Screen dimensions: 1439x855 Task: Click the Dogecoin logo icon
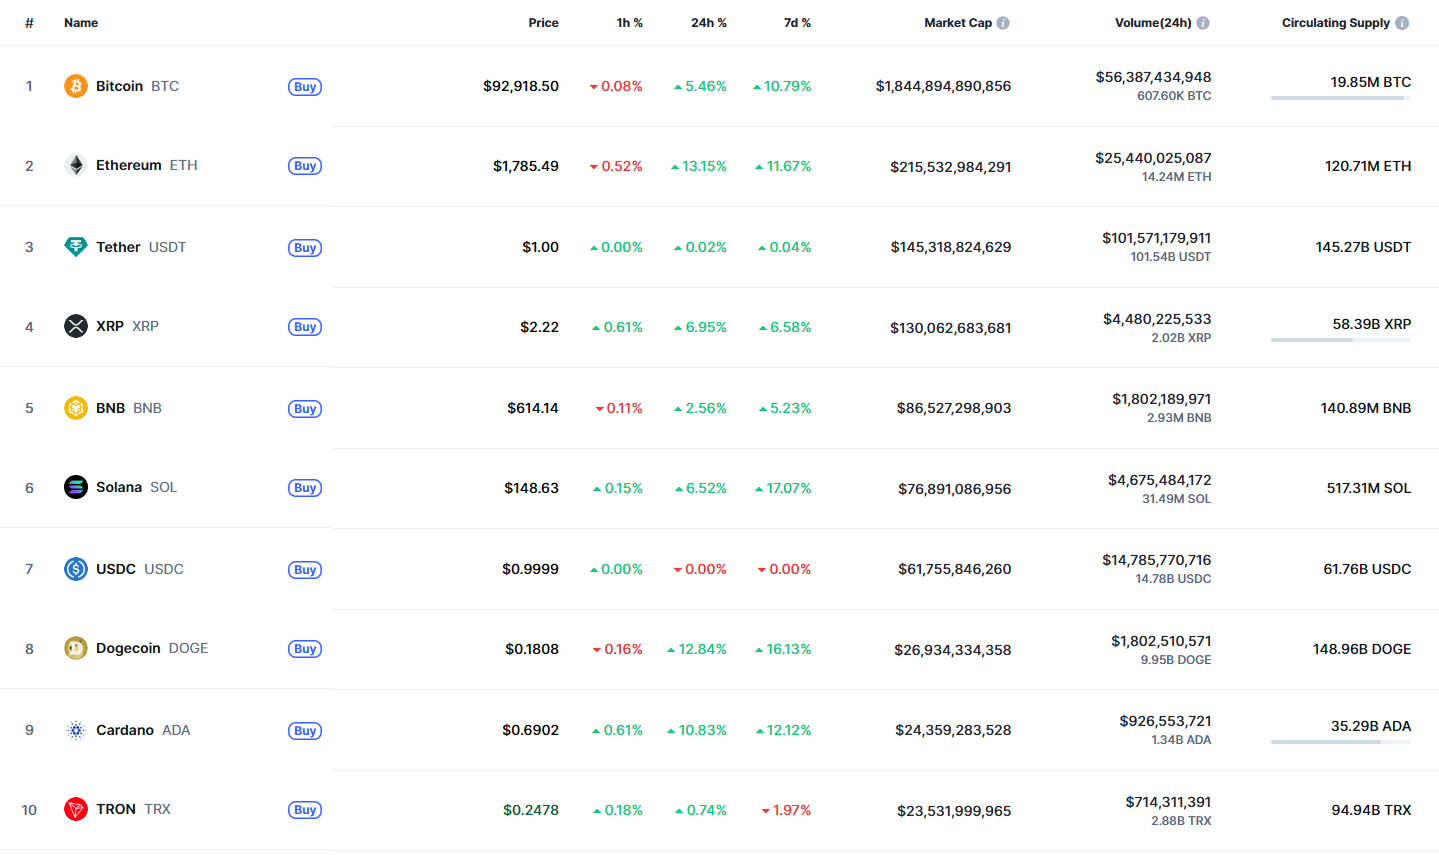76,648
